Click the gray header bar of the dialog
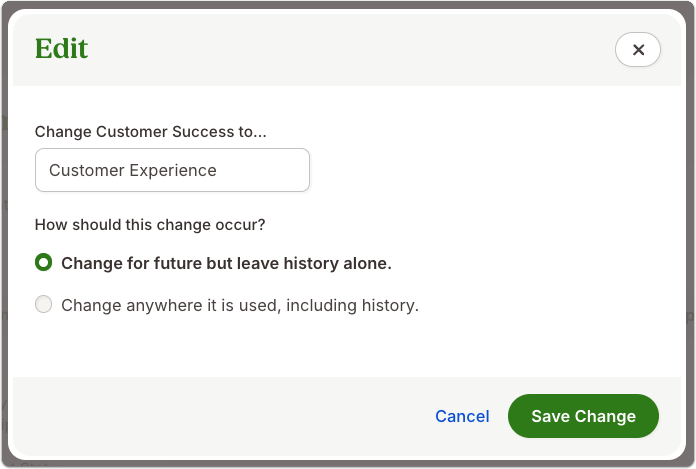696x469 pixels. pyautogui.click(x=346, y=50)
